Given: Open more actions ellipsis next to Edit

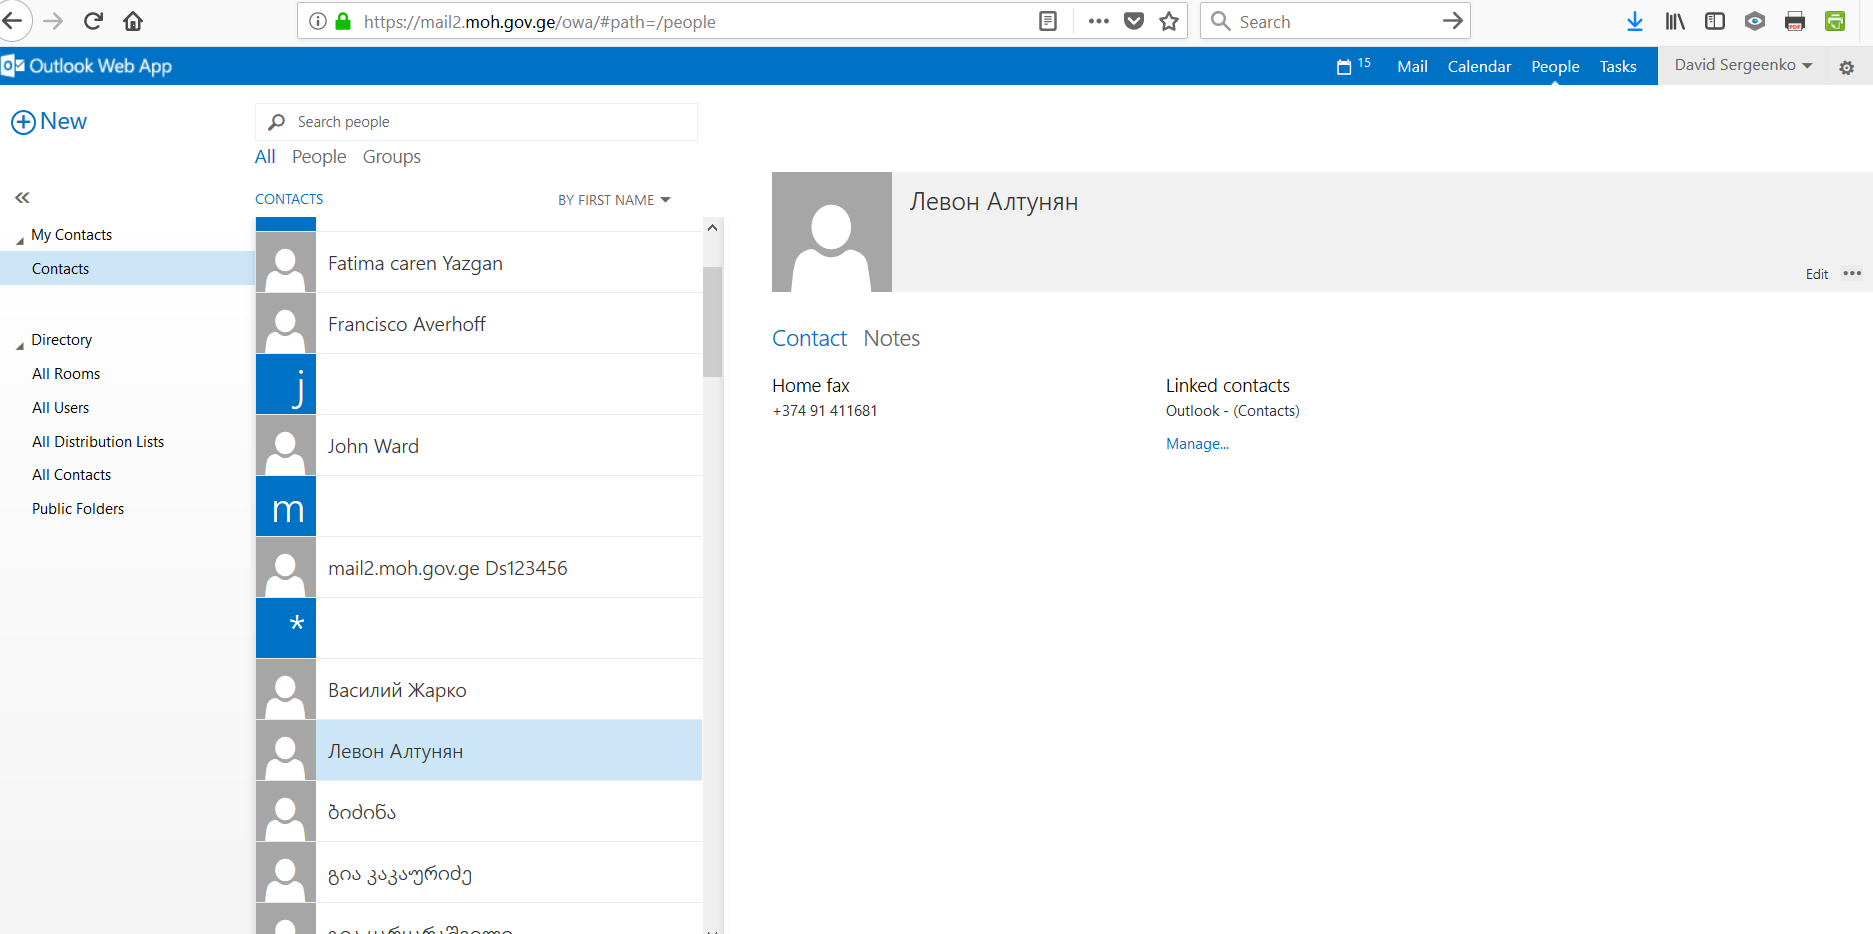Looking at the screenshot, I should [x=1852, y=273].
